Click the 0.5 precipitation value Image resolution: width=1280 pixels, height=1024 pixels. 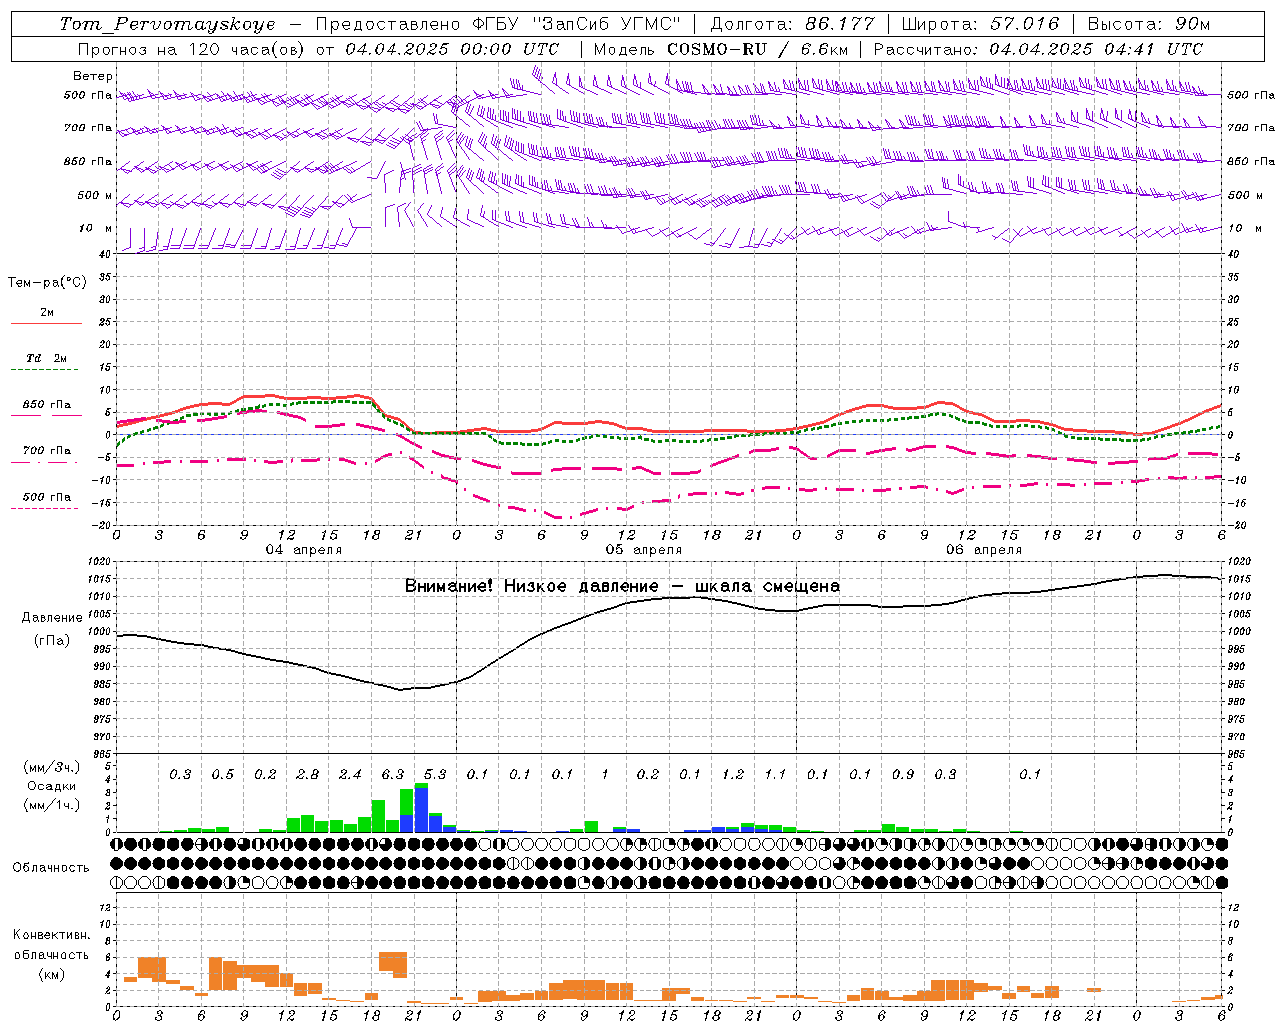pos(222,774)
